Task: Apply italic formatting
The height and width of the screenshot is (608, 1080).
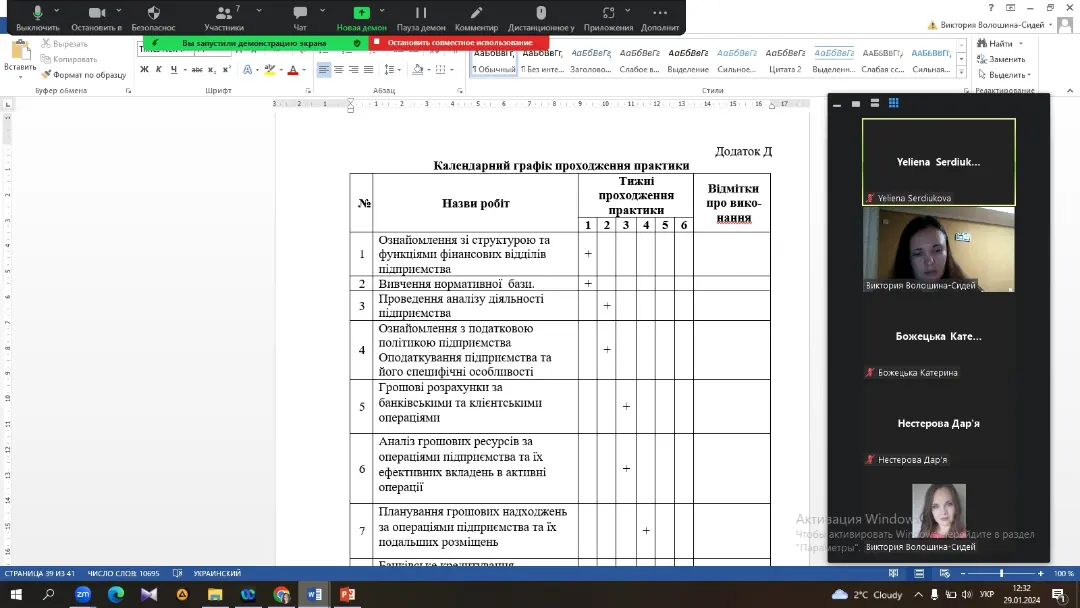Action: (x=159, y=70)
